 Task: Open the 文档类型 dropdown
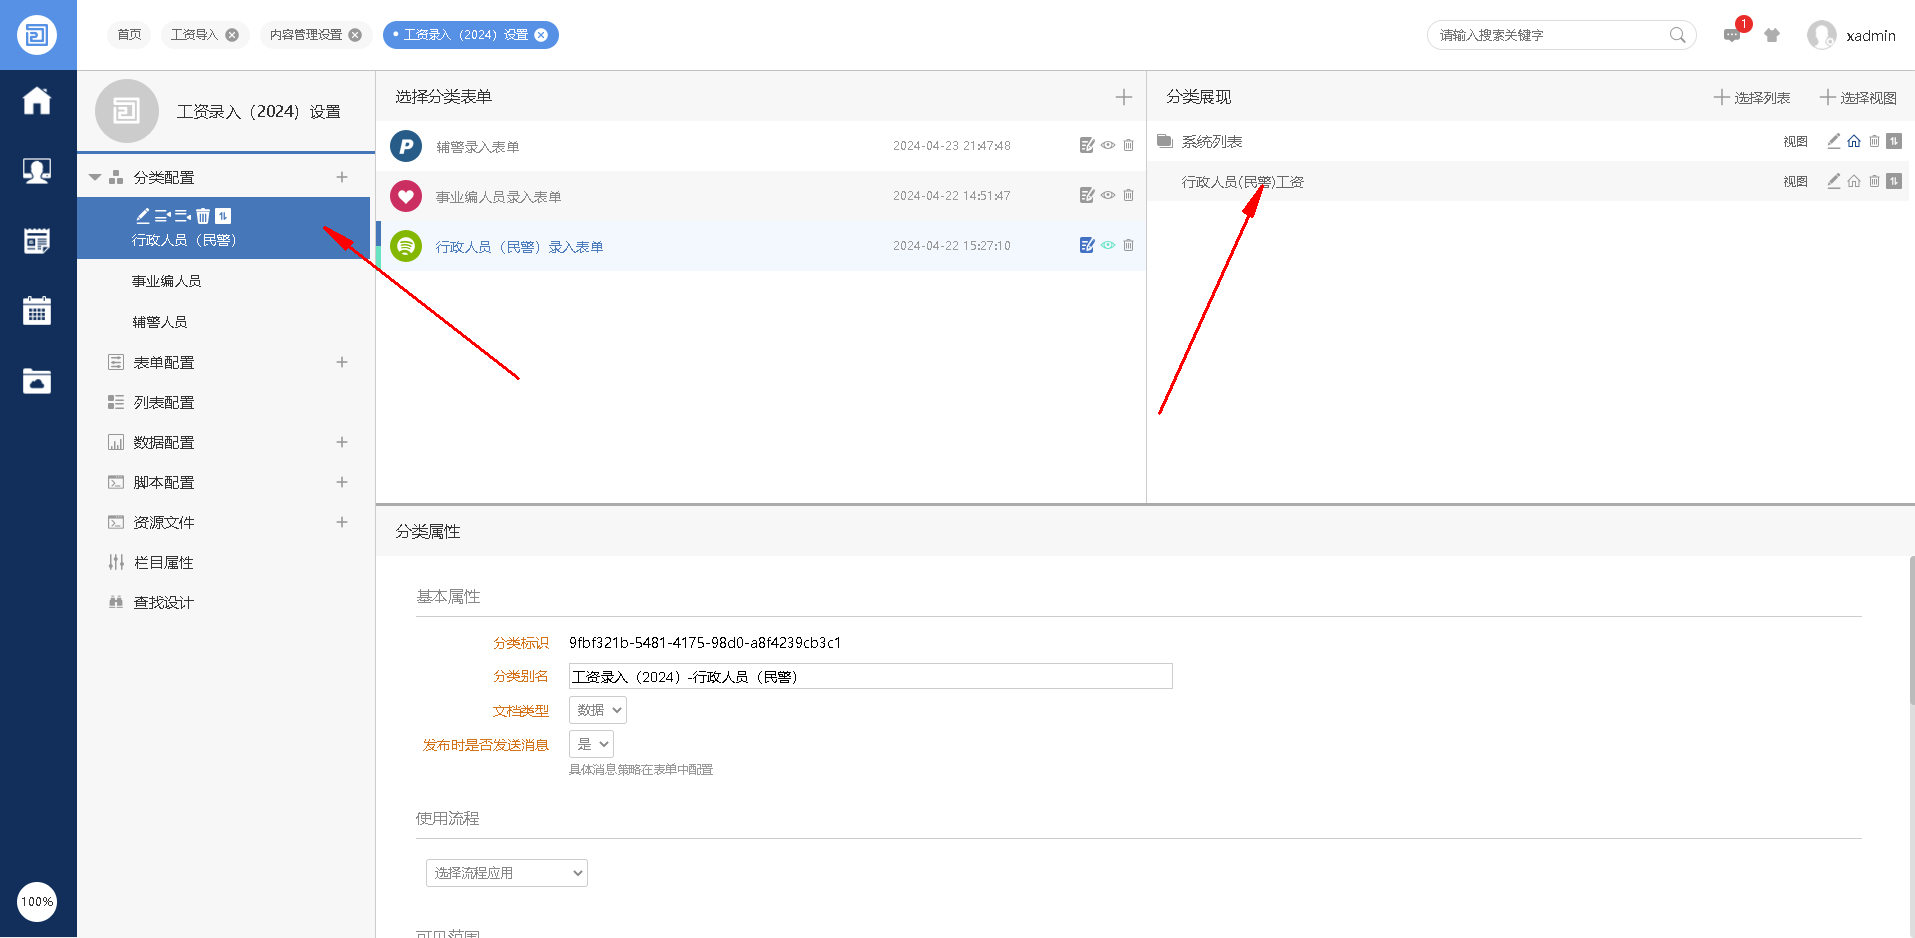tap(598, 710)
